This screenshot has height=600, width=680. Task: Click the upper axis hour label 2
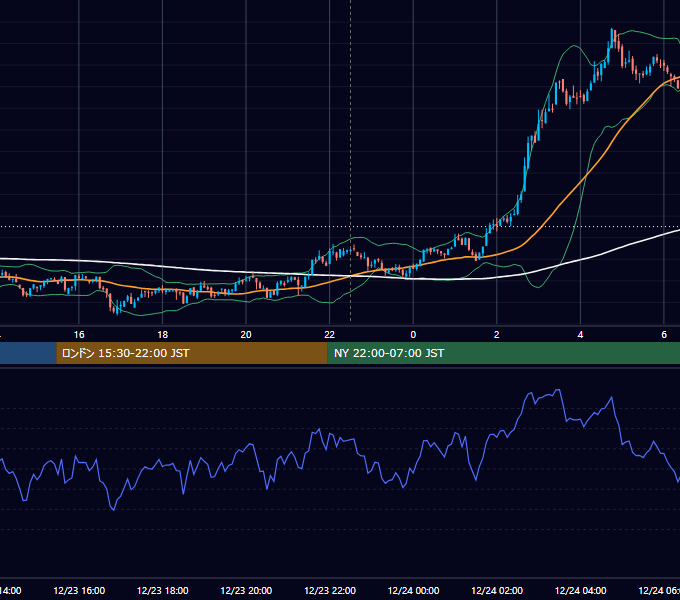coord(497,335)
